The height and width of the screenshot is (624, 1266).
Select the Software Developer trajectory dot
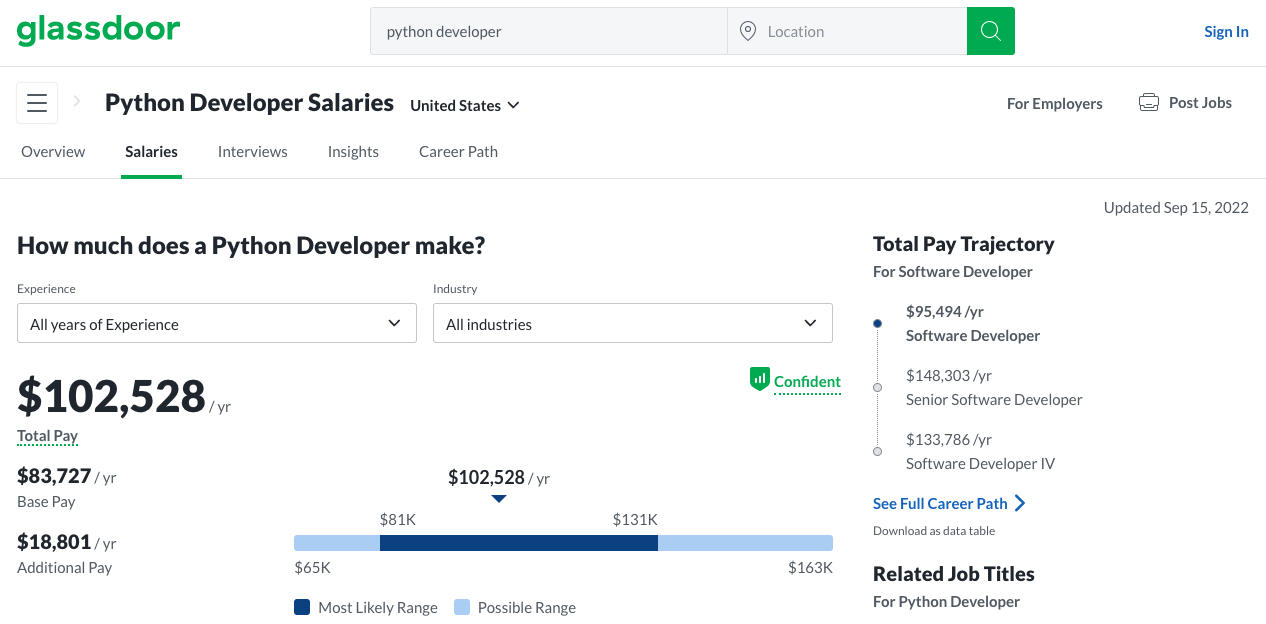point(877,324)
